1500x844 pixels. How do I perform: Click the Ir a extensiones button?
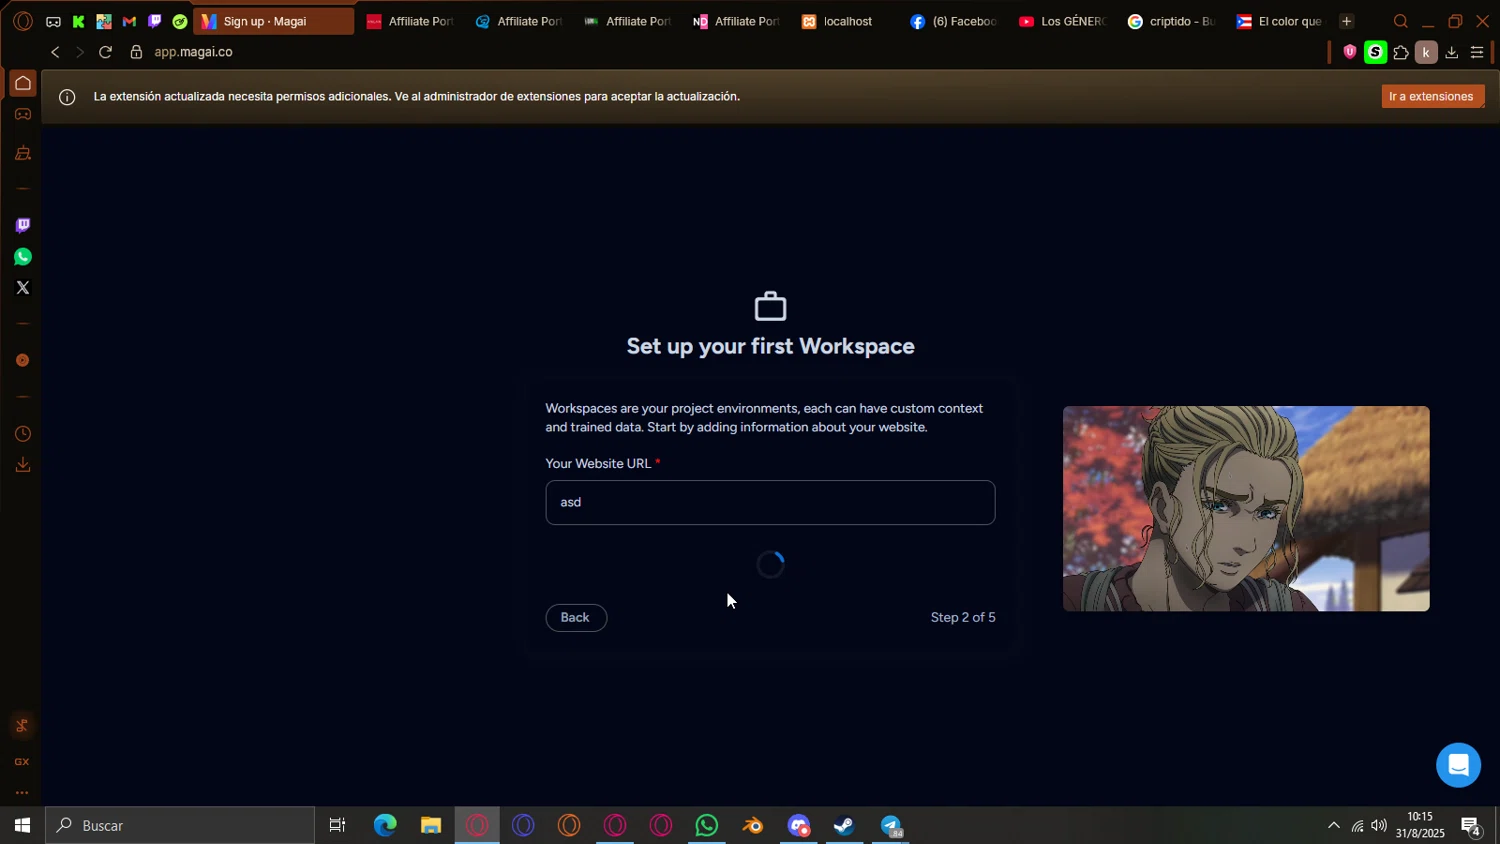click(x=1432, y=96)
